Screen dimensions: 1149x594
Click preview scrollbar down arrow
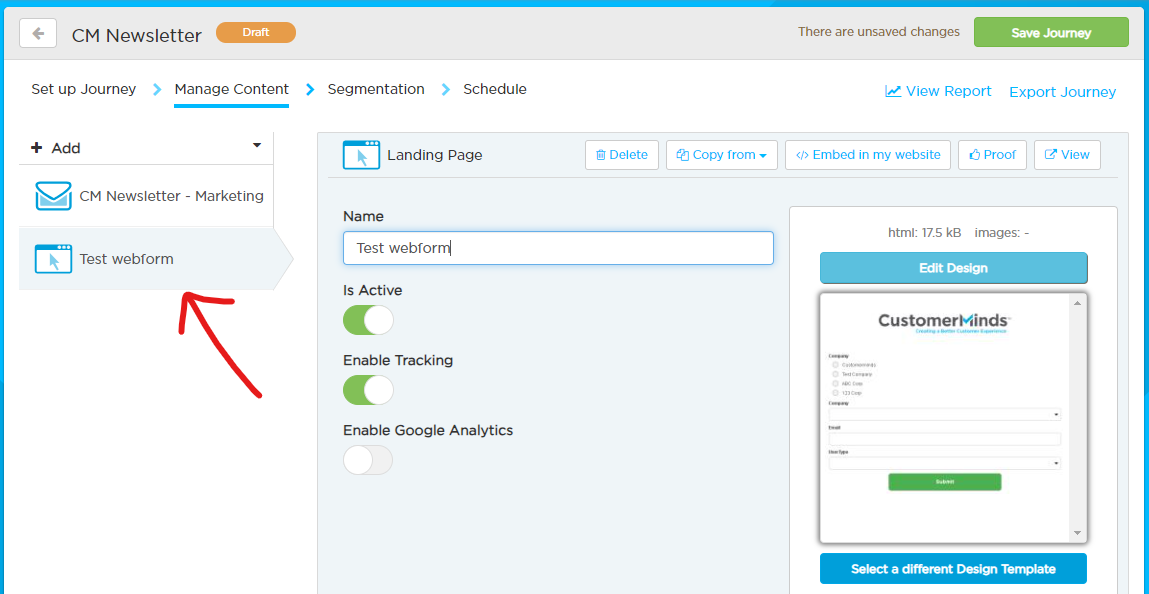click(x=1077, y=532)
